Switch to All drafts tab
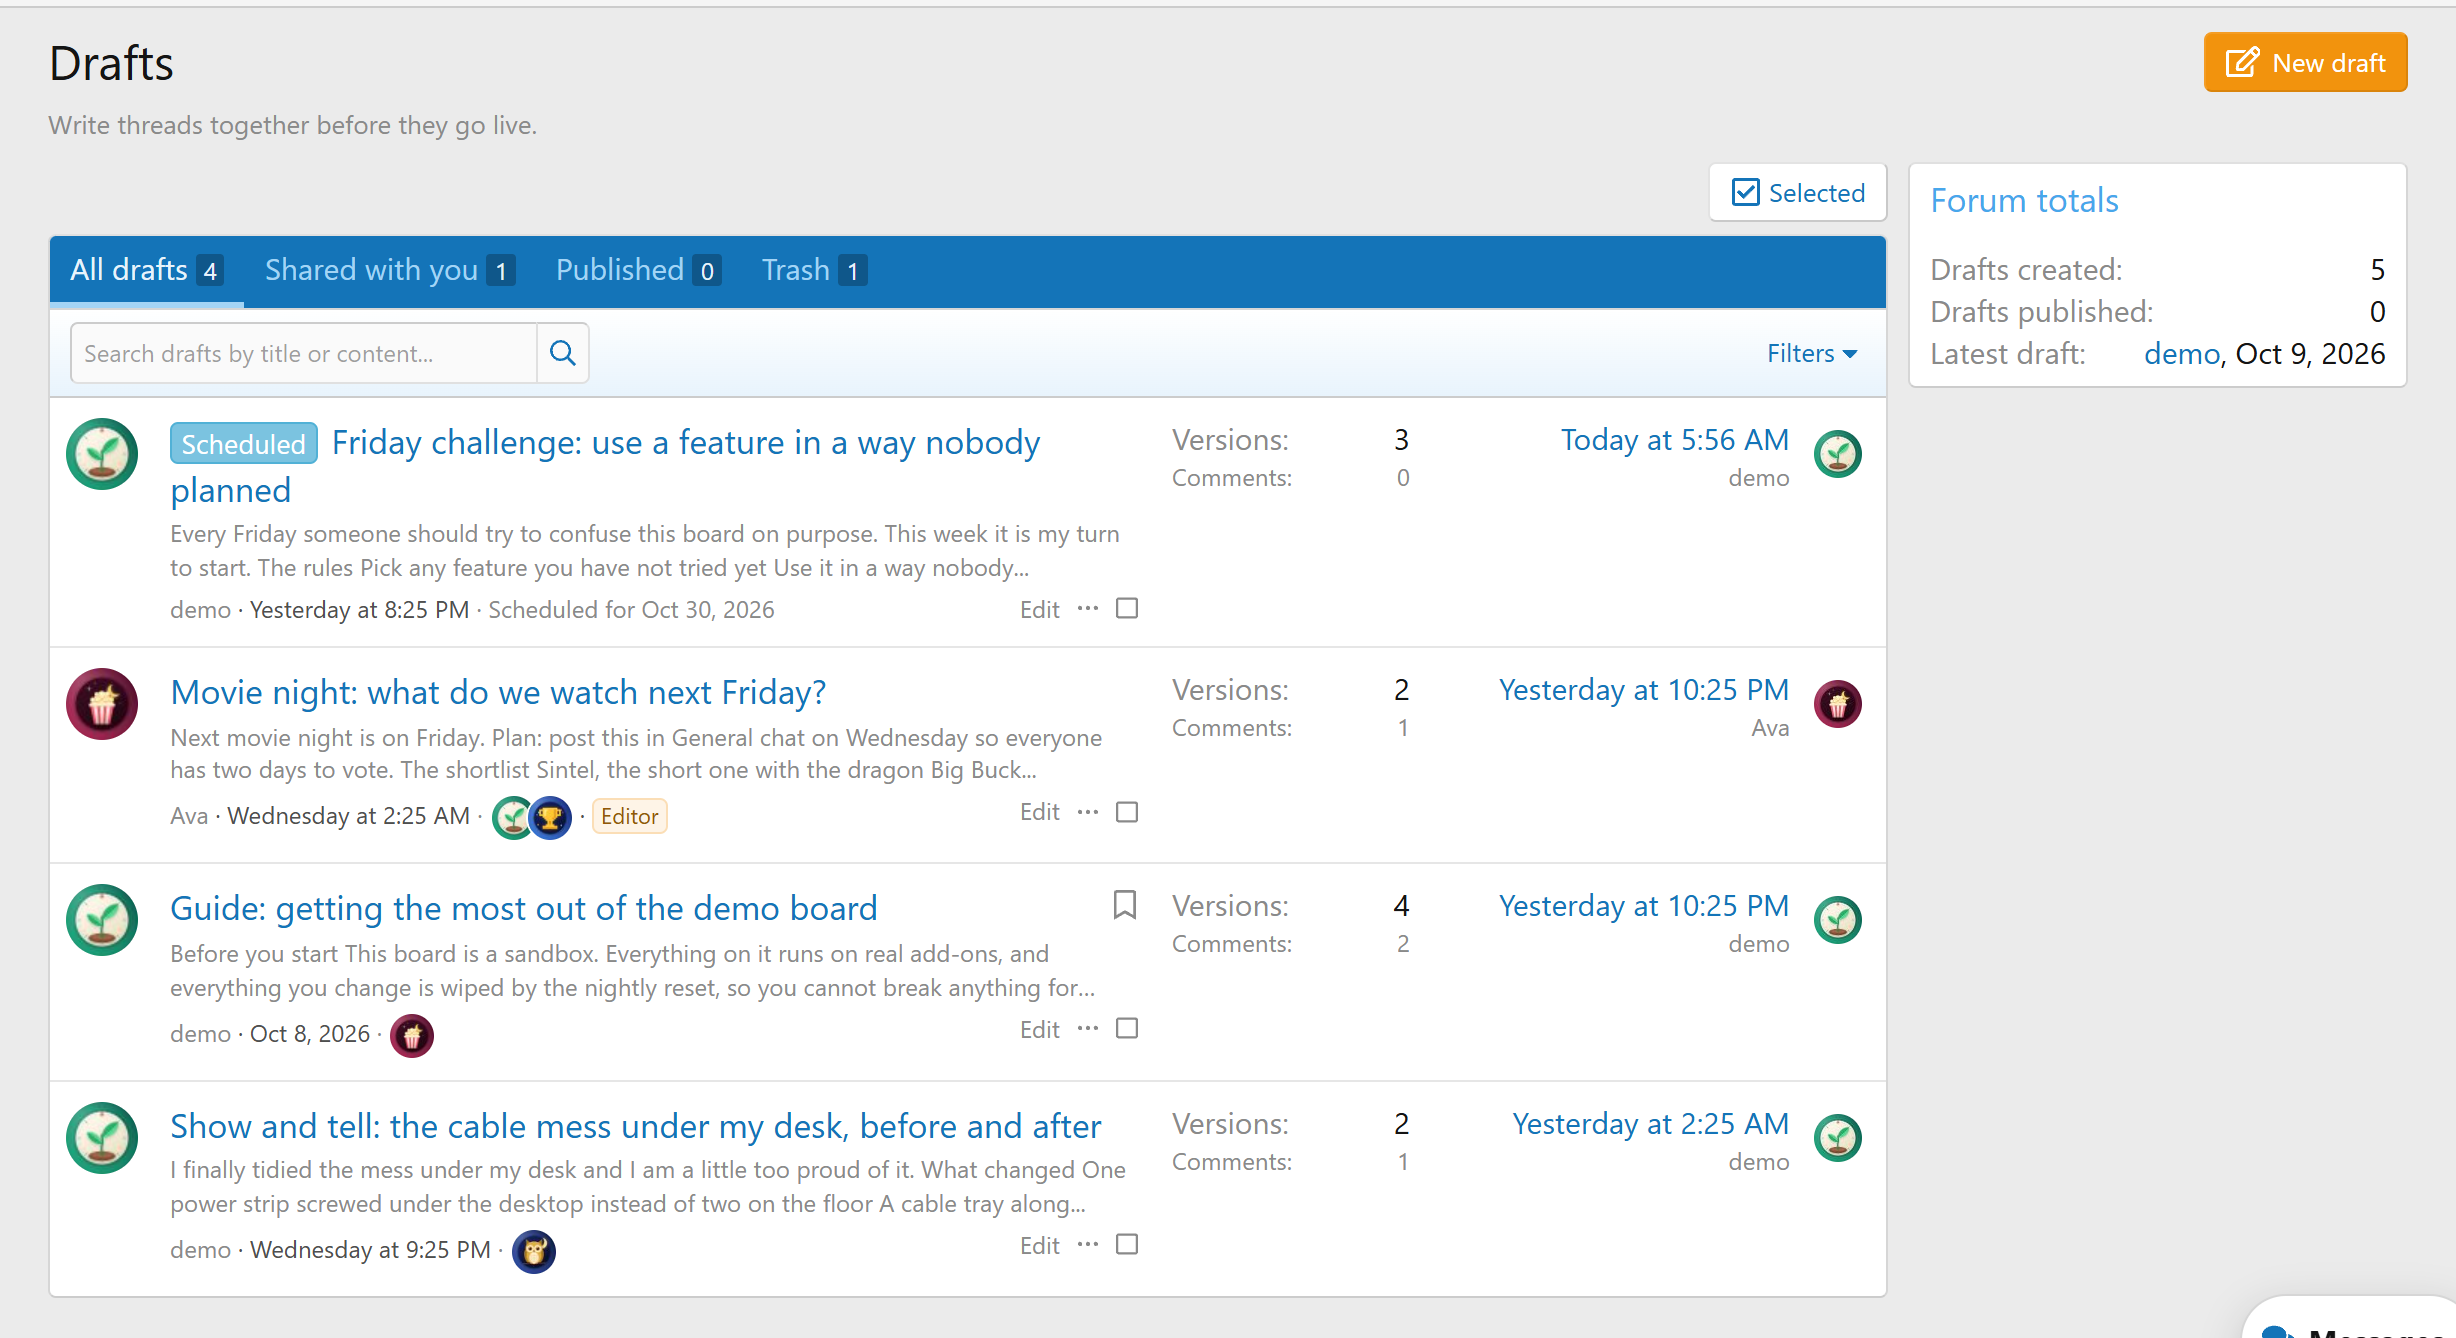This screenshot has width=2456, height=1338. pos(146,270)
